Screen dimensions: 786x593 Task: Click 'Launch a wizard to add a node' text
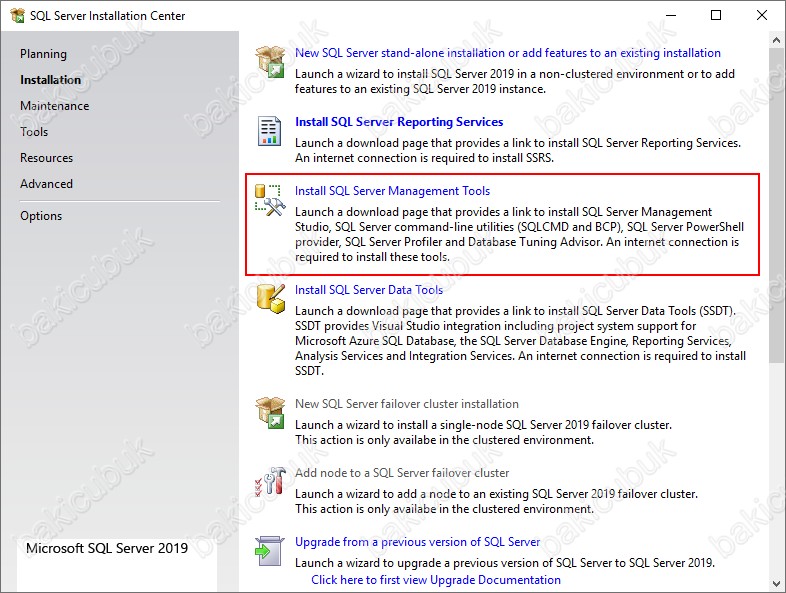coord(496,494)
